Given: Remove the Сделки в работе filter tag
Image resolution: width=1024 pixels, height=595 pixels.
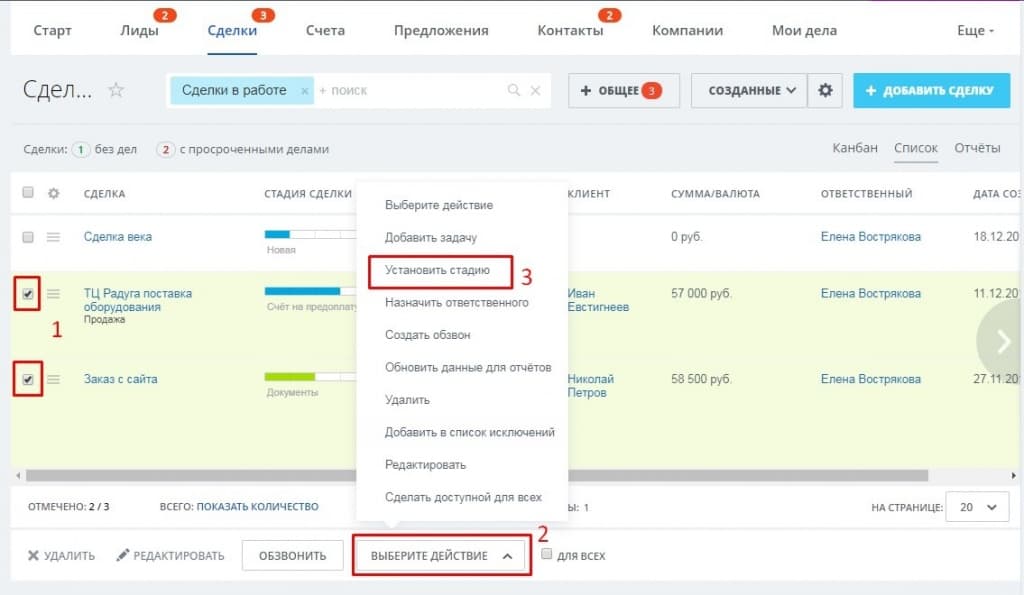Looking at the screenshot, I should [305, 90].
